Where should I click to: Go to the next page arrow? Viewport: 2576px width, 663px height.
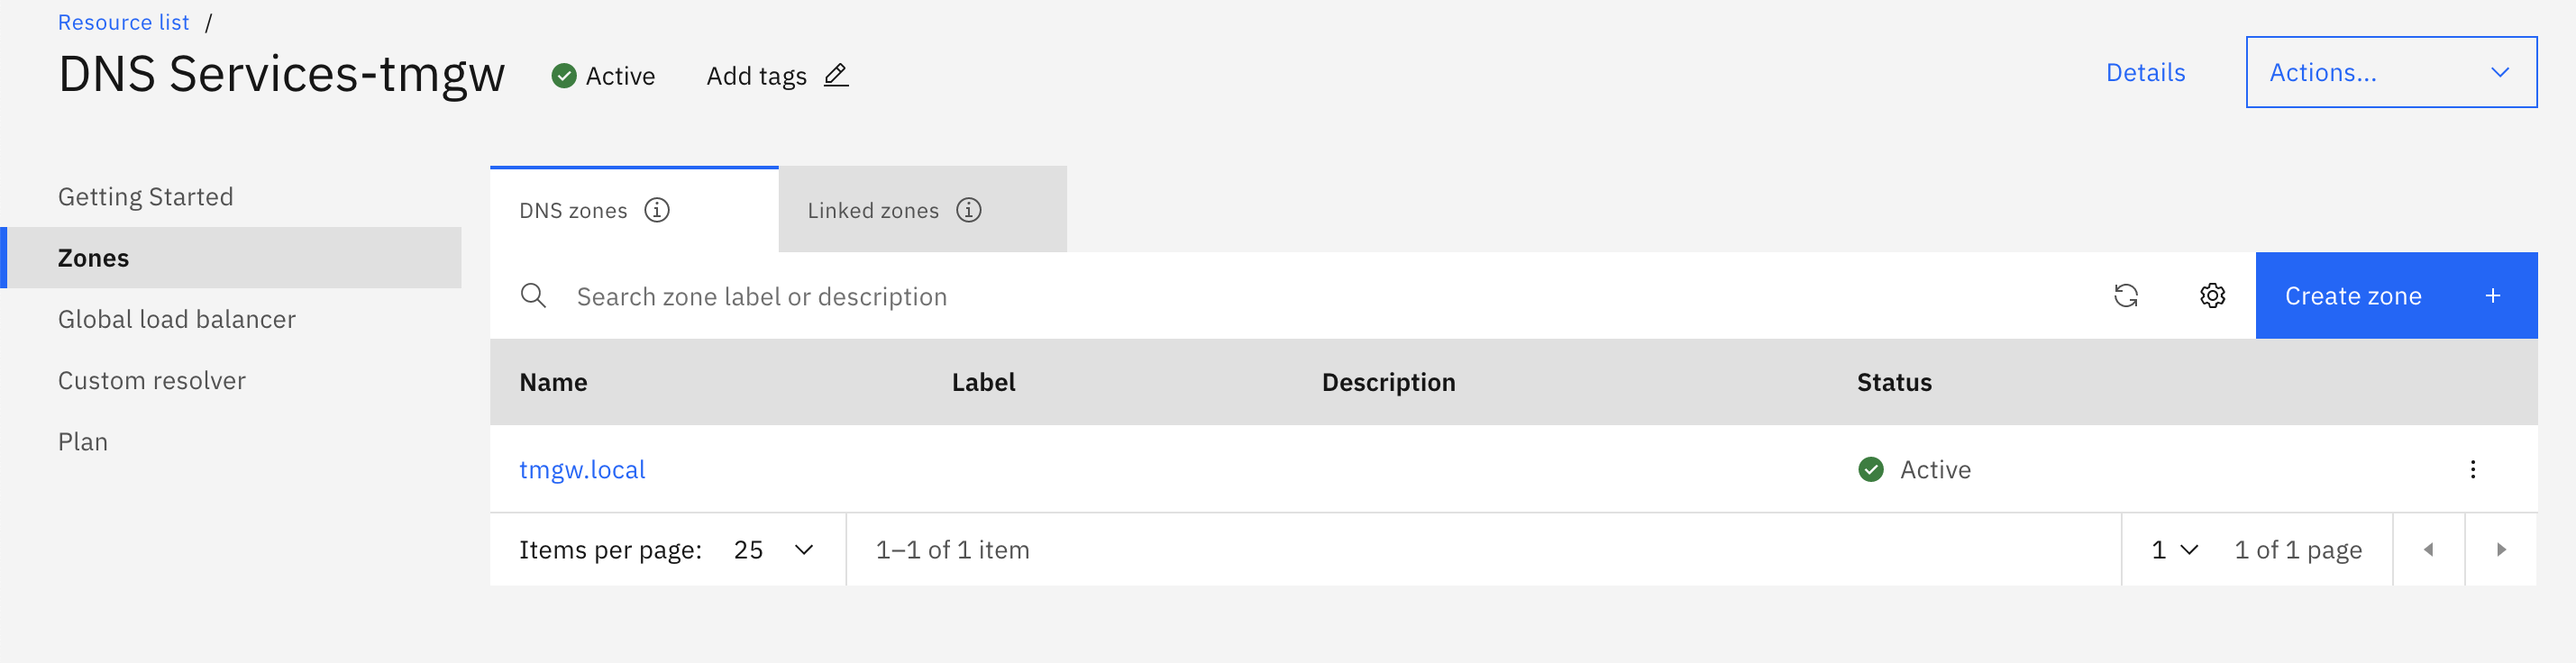[x=2500, y=550]
